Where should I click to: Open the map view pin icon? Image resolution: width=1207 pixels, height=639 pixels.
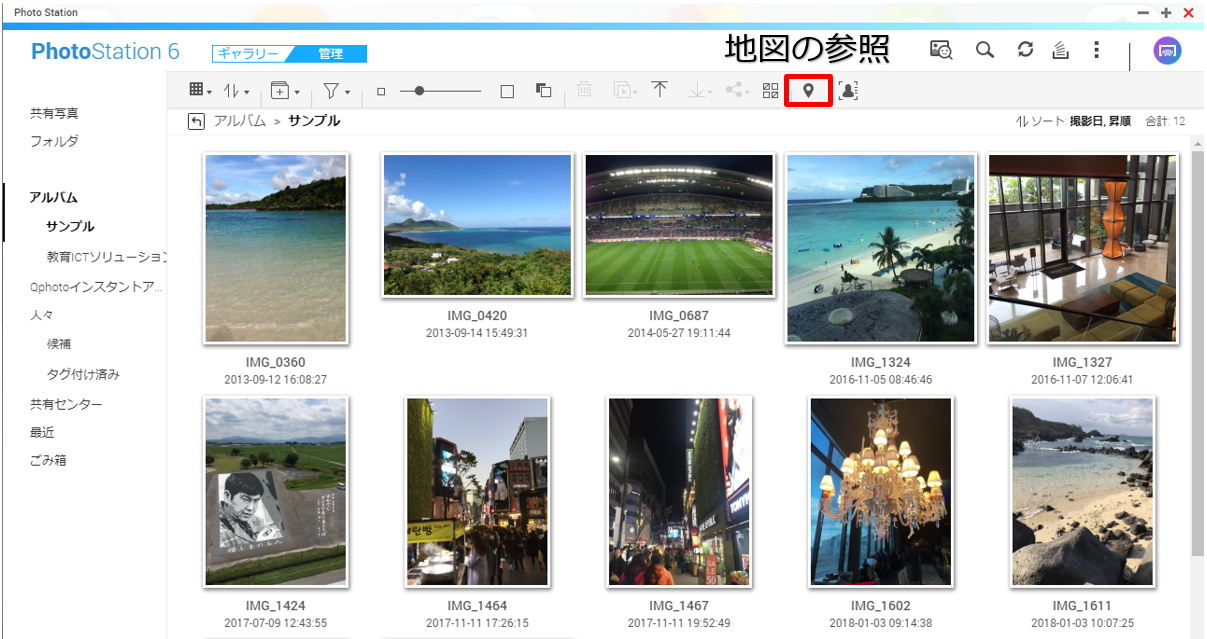(809, 91)
